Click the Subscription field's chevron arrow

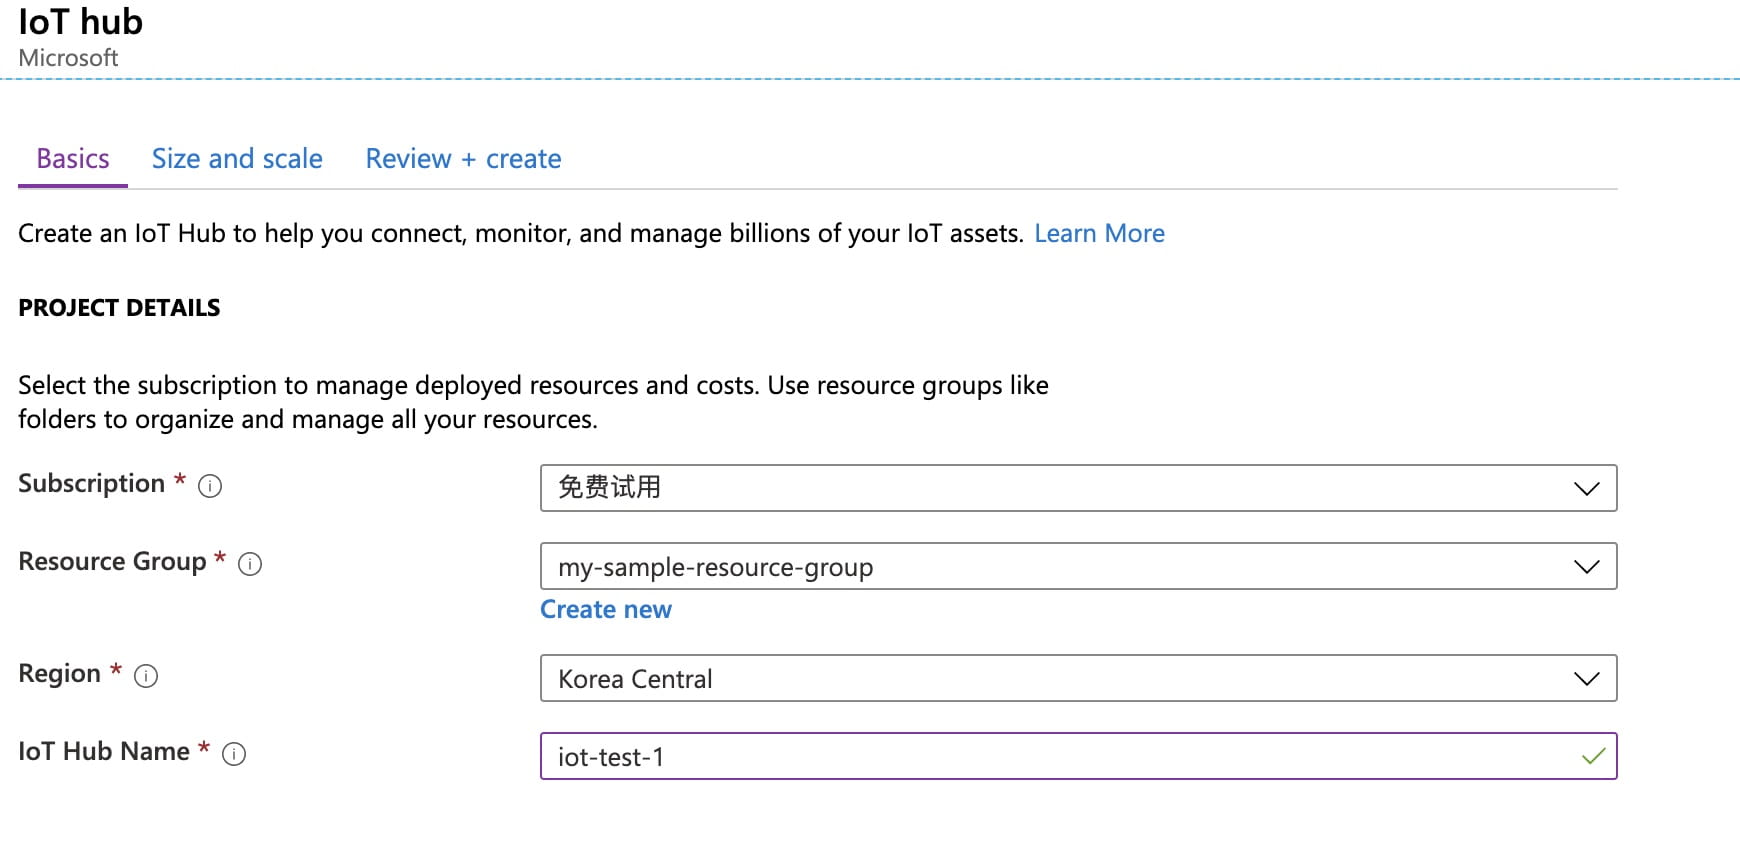tap(1586, 488)
